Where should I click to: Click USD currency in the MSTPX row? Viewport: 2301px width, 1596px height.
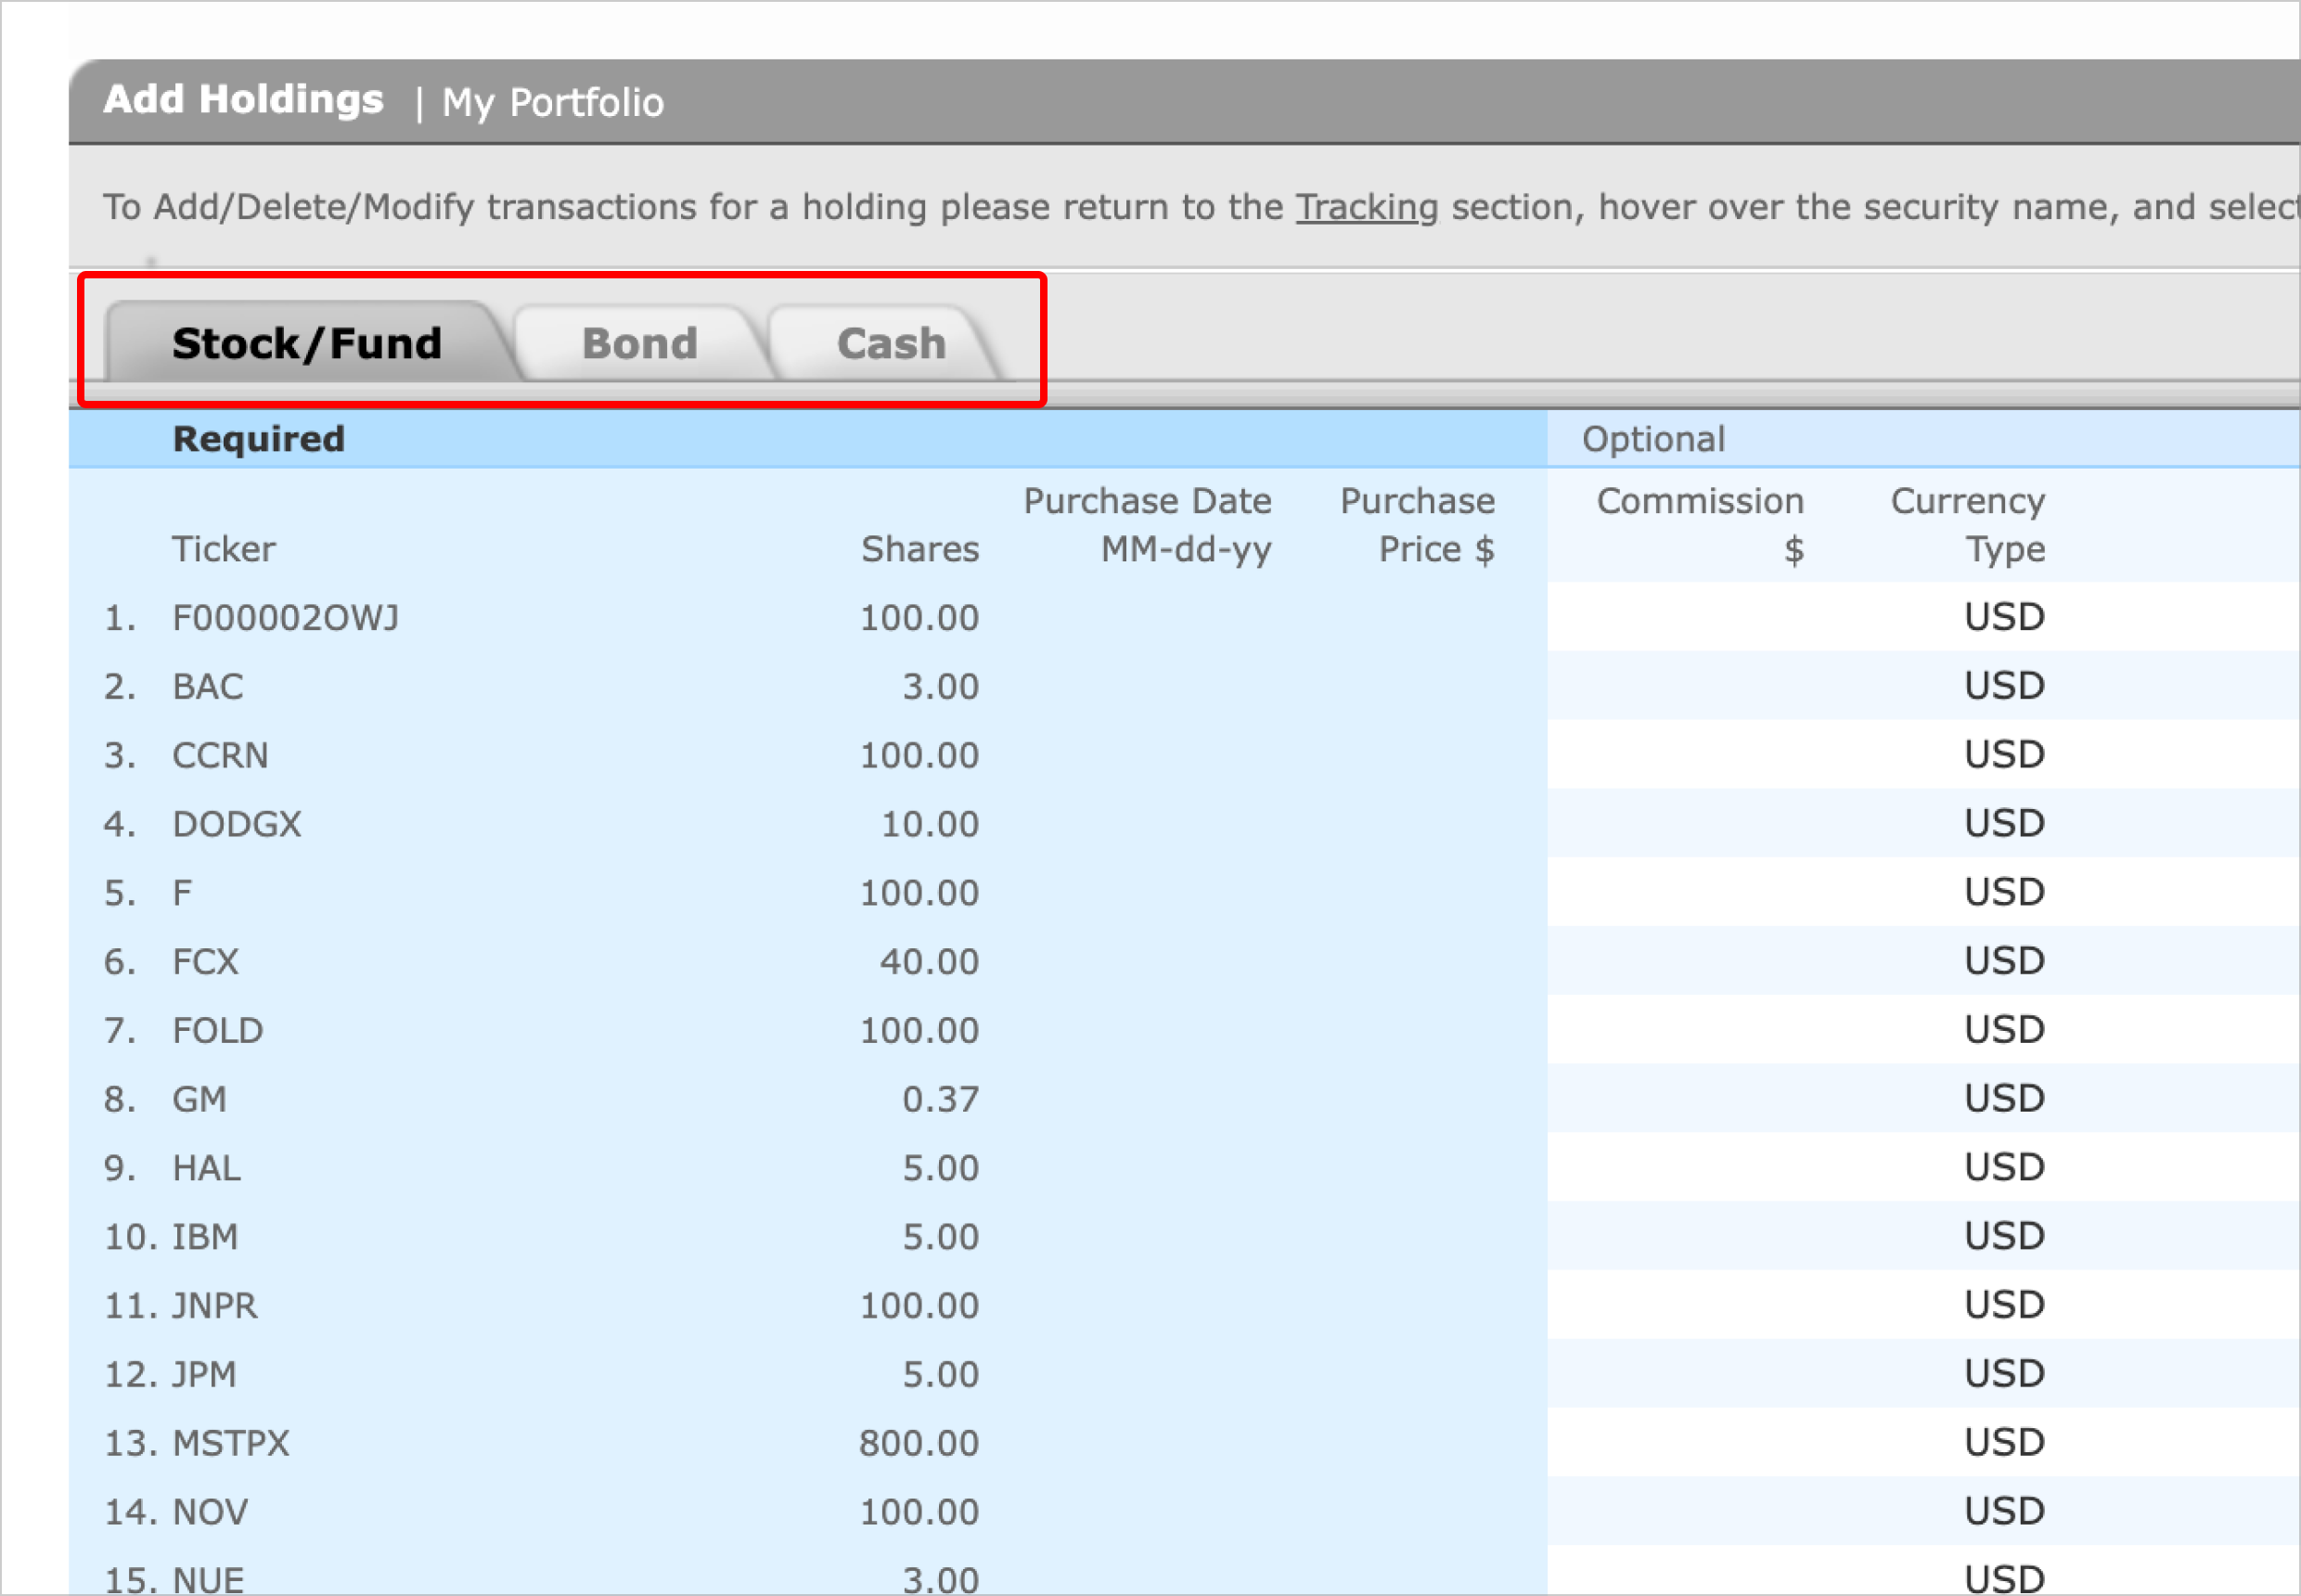[2005, 1443]
